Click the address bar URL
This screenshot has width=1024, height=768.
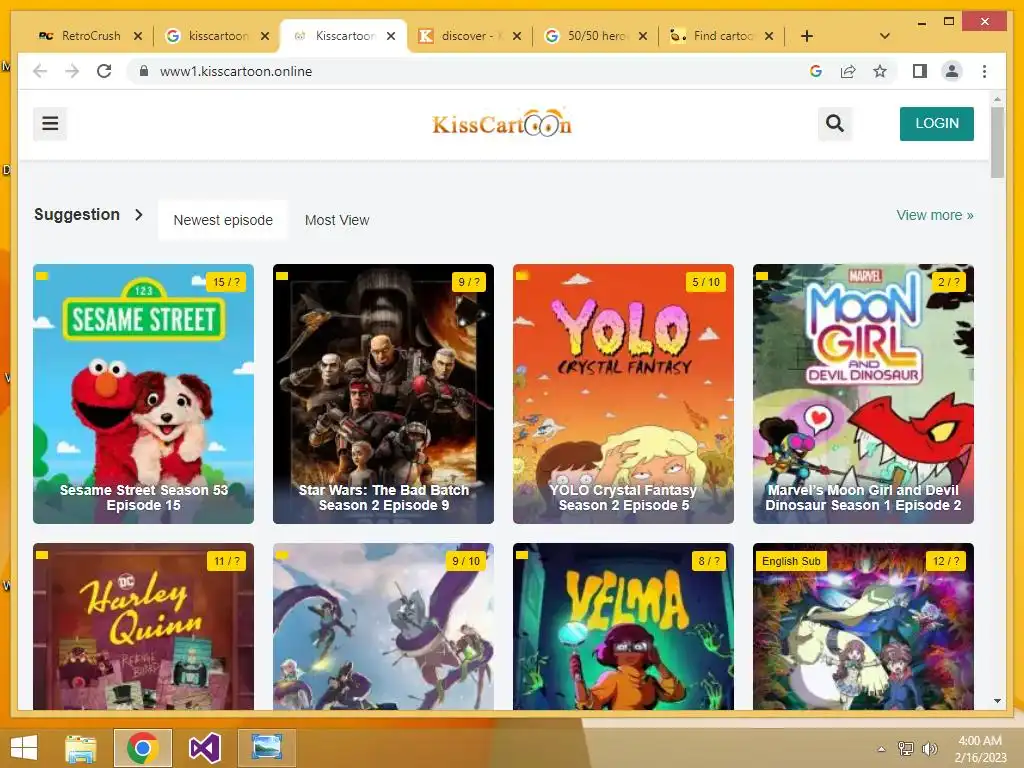point(236,71)
